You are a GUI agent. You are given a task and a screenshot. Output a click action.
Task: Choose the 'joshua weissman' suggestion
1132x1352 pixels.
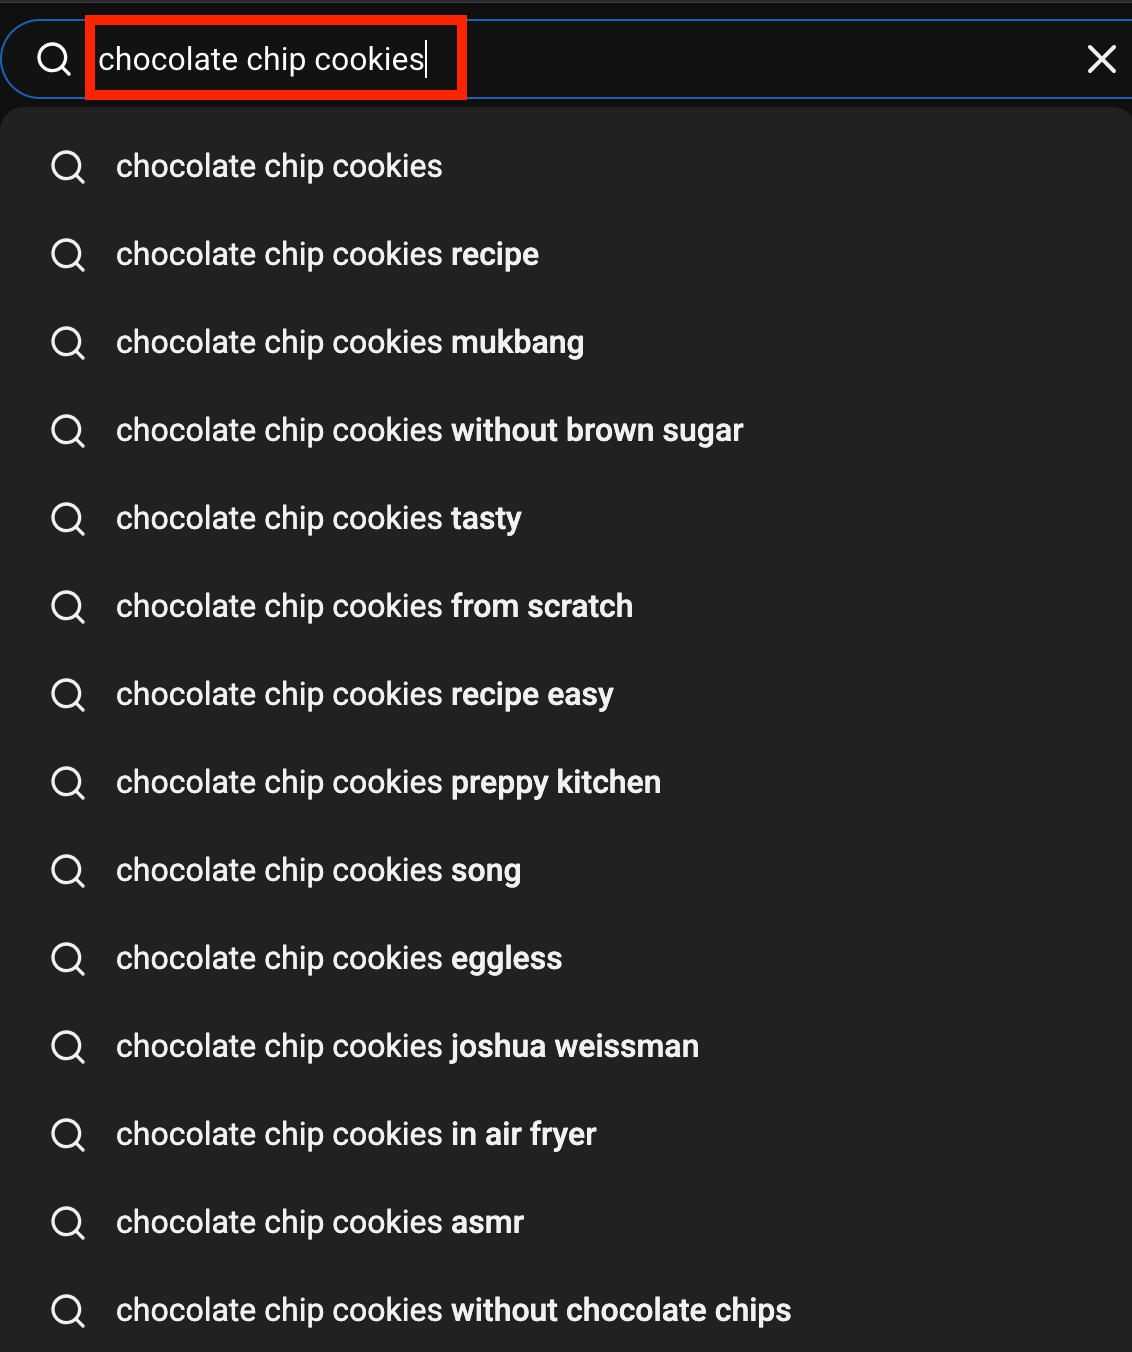pyautogui.click(x=407, y=1046)
